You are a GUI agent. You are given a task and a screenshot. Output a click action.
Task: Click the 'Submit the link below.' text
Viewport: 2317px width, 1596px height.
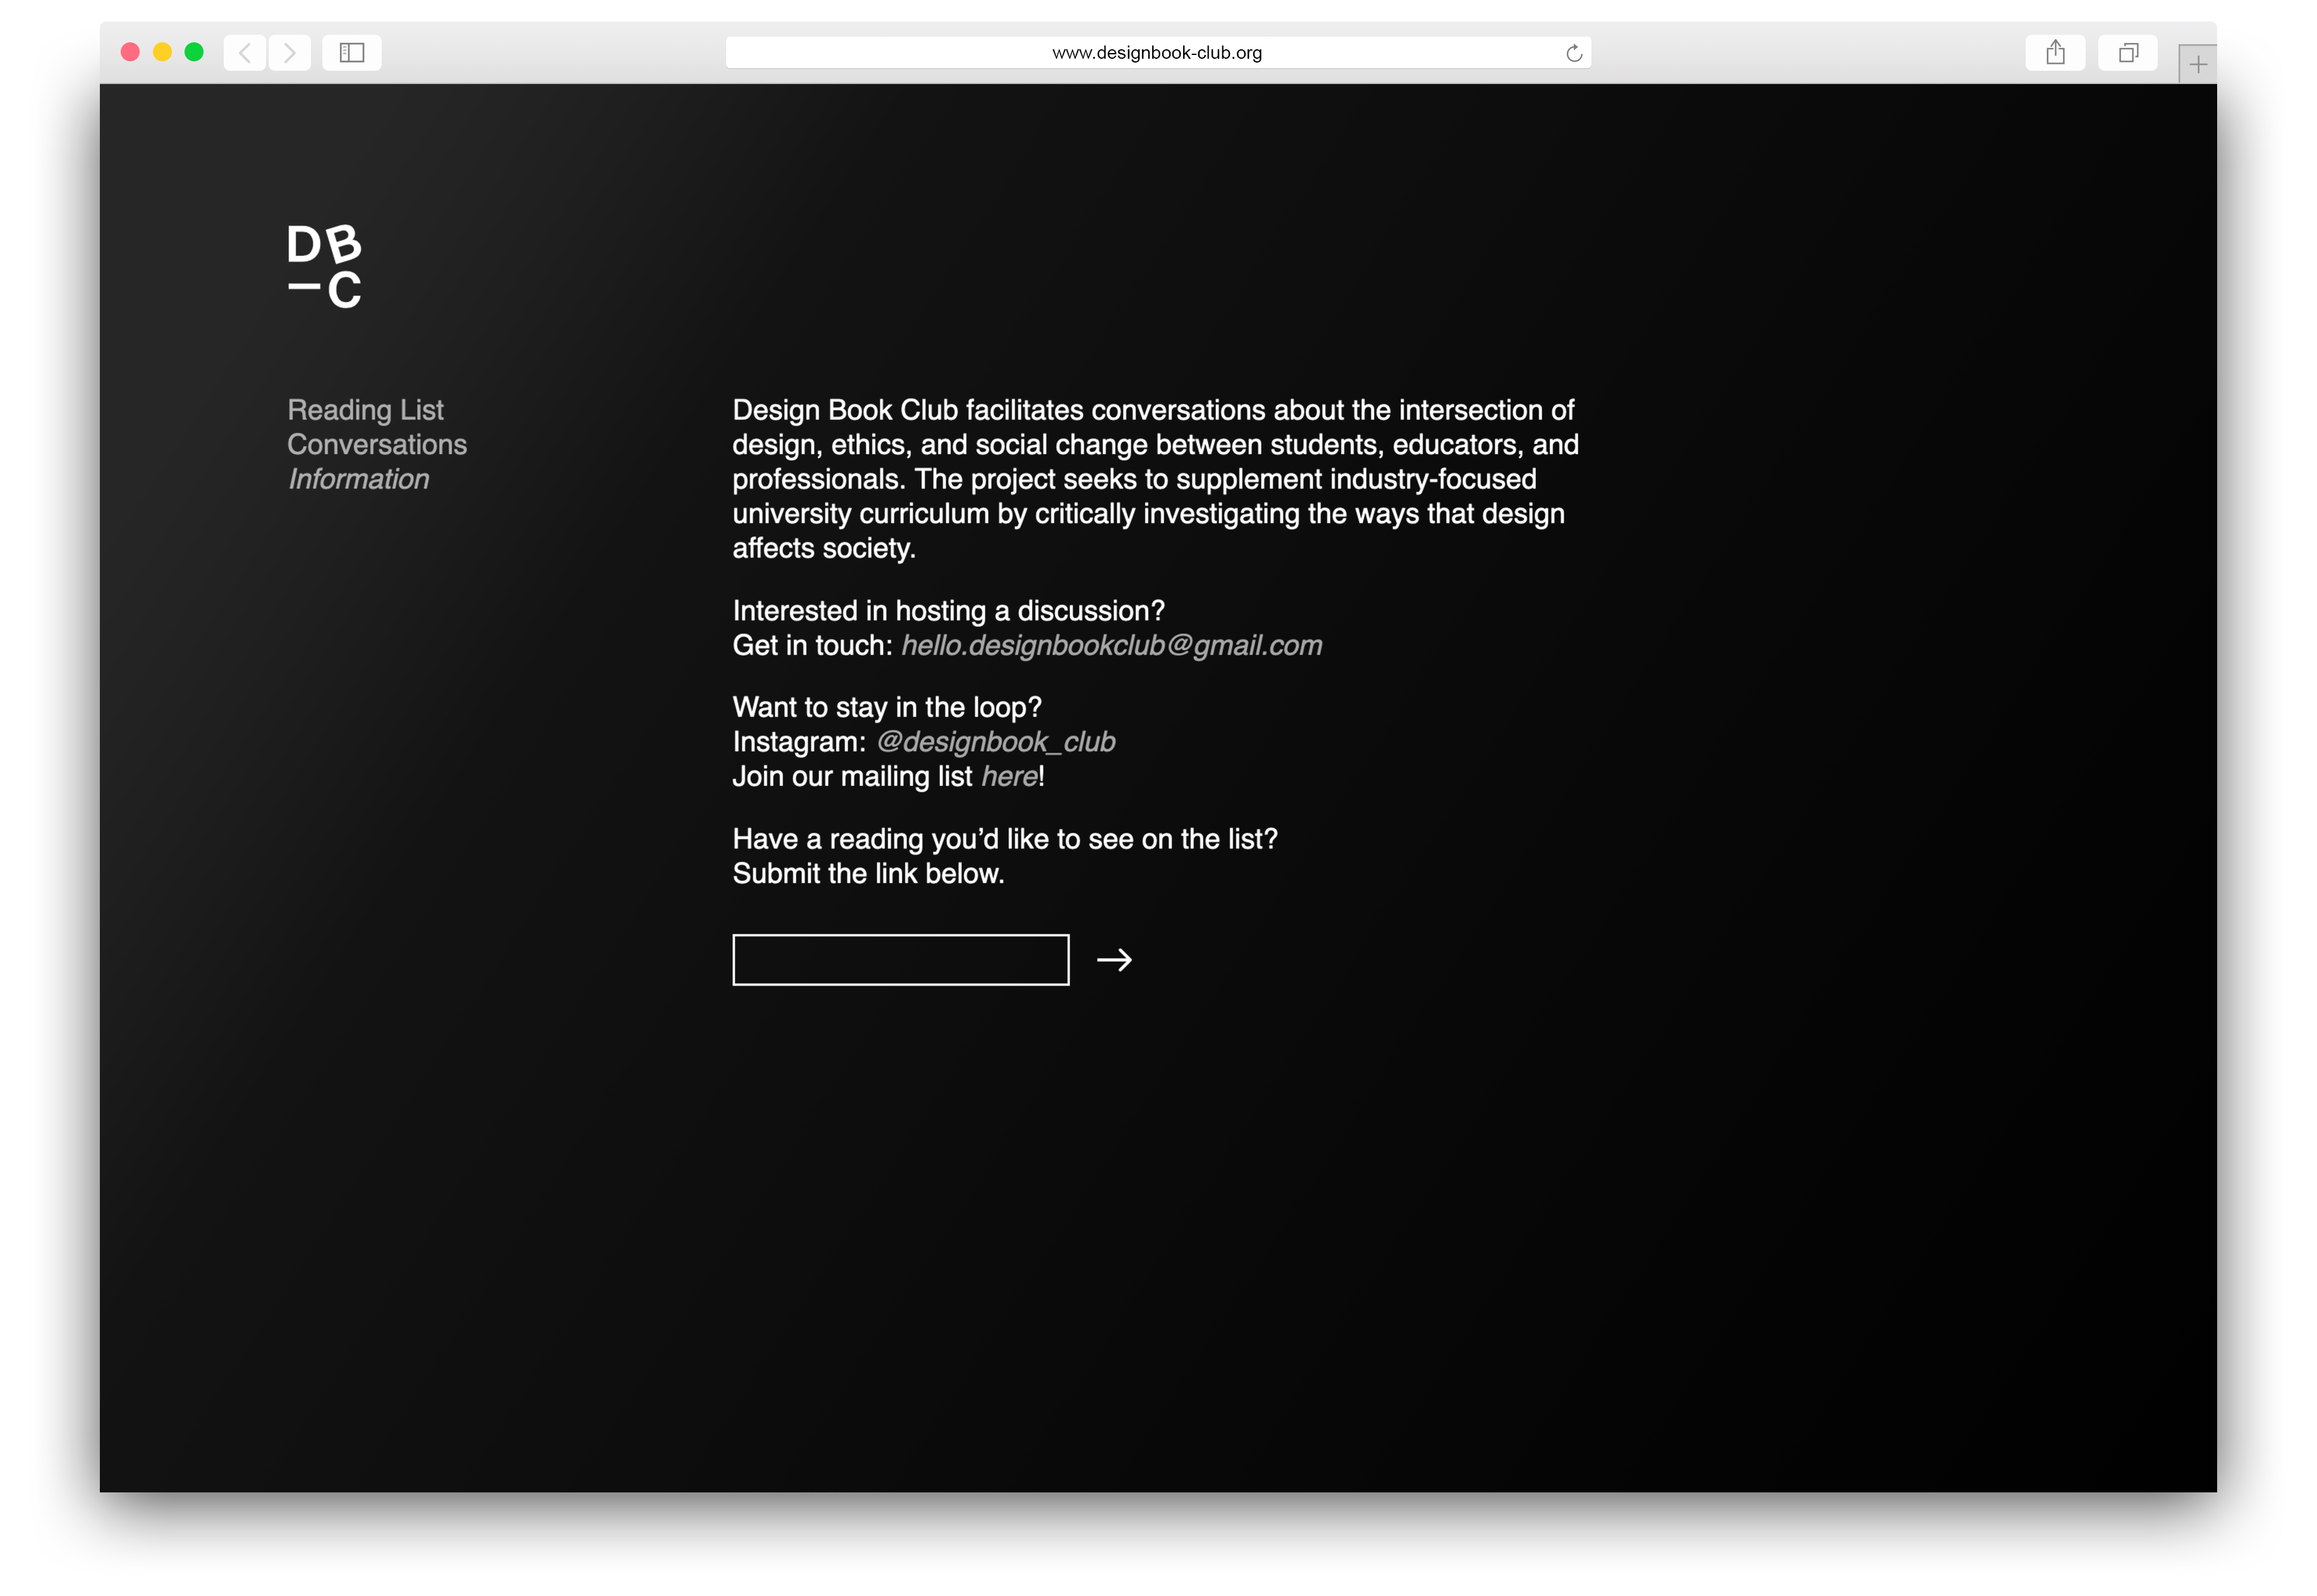(x=868, y=874)
